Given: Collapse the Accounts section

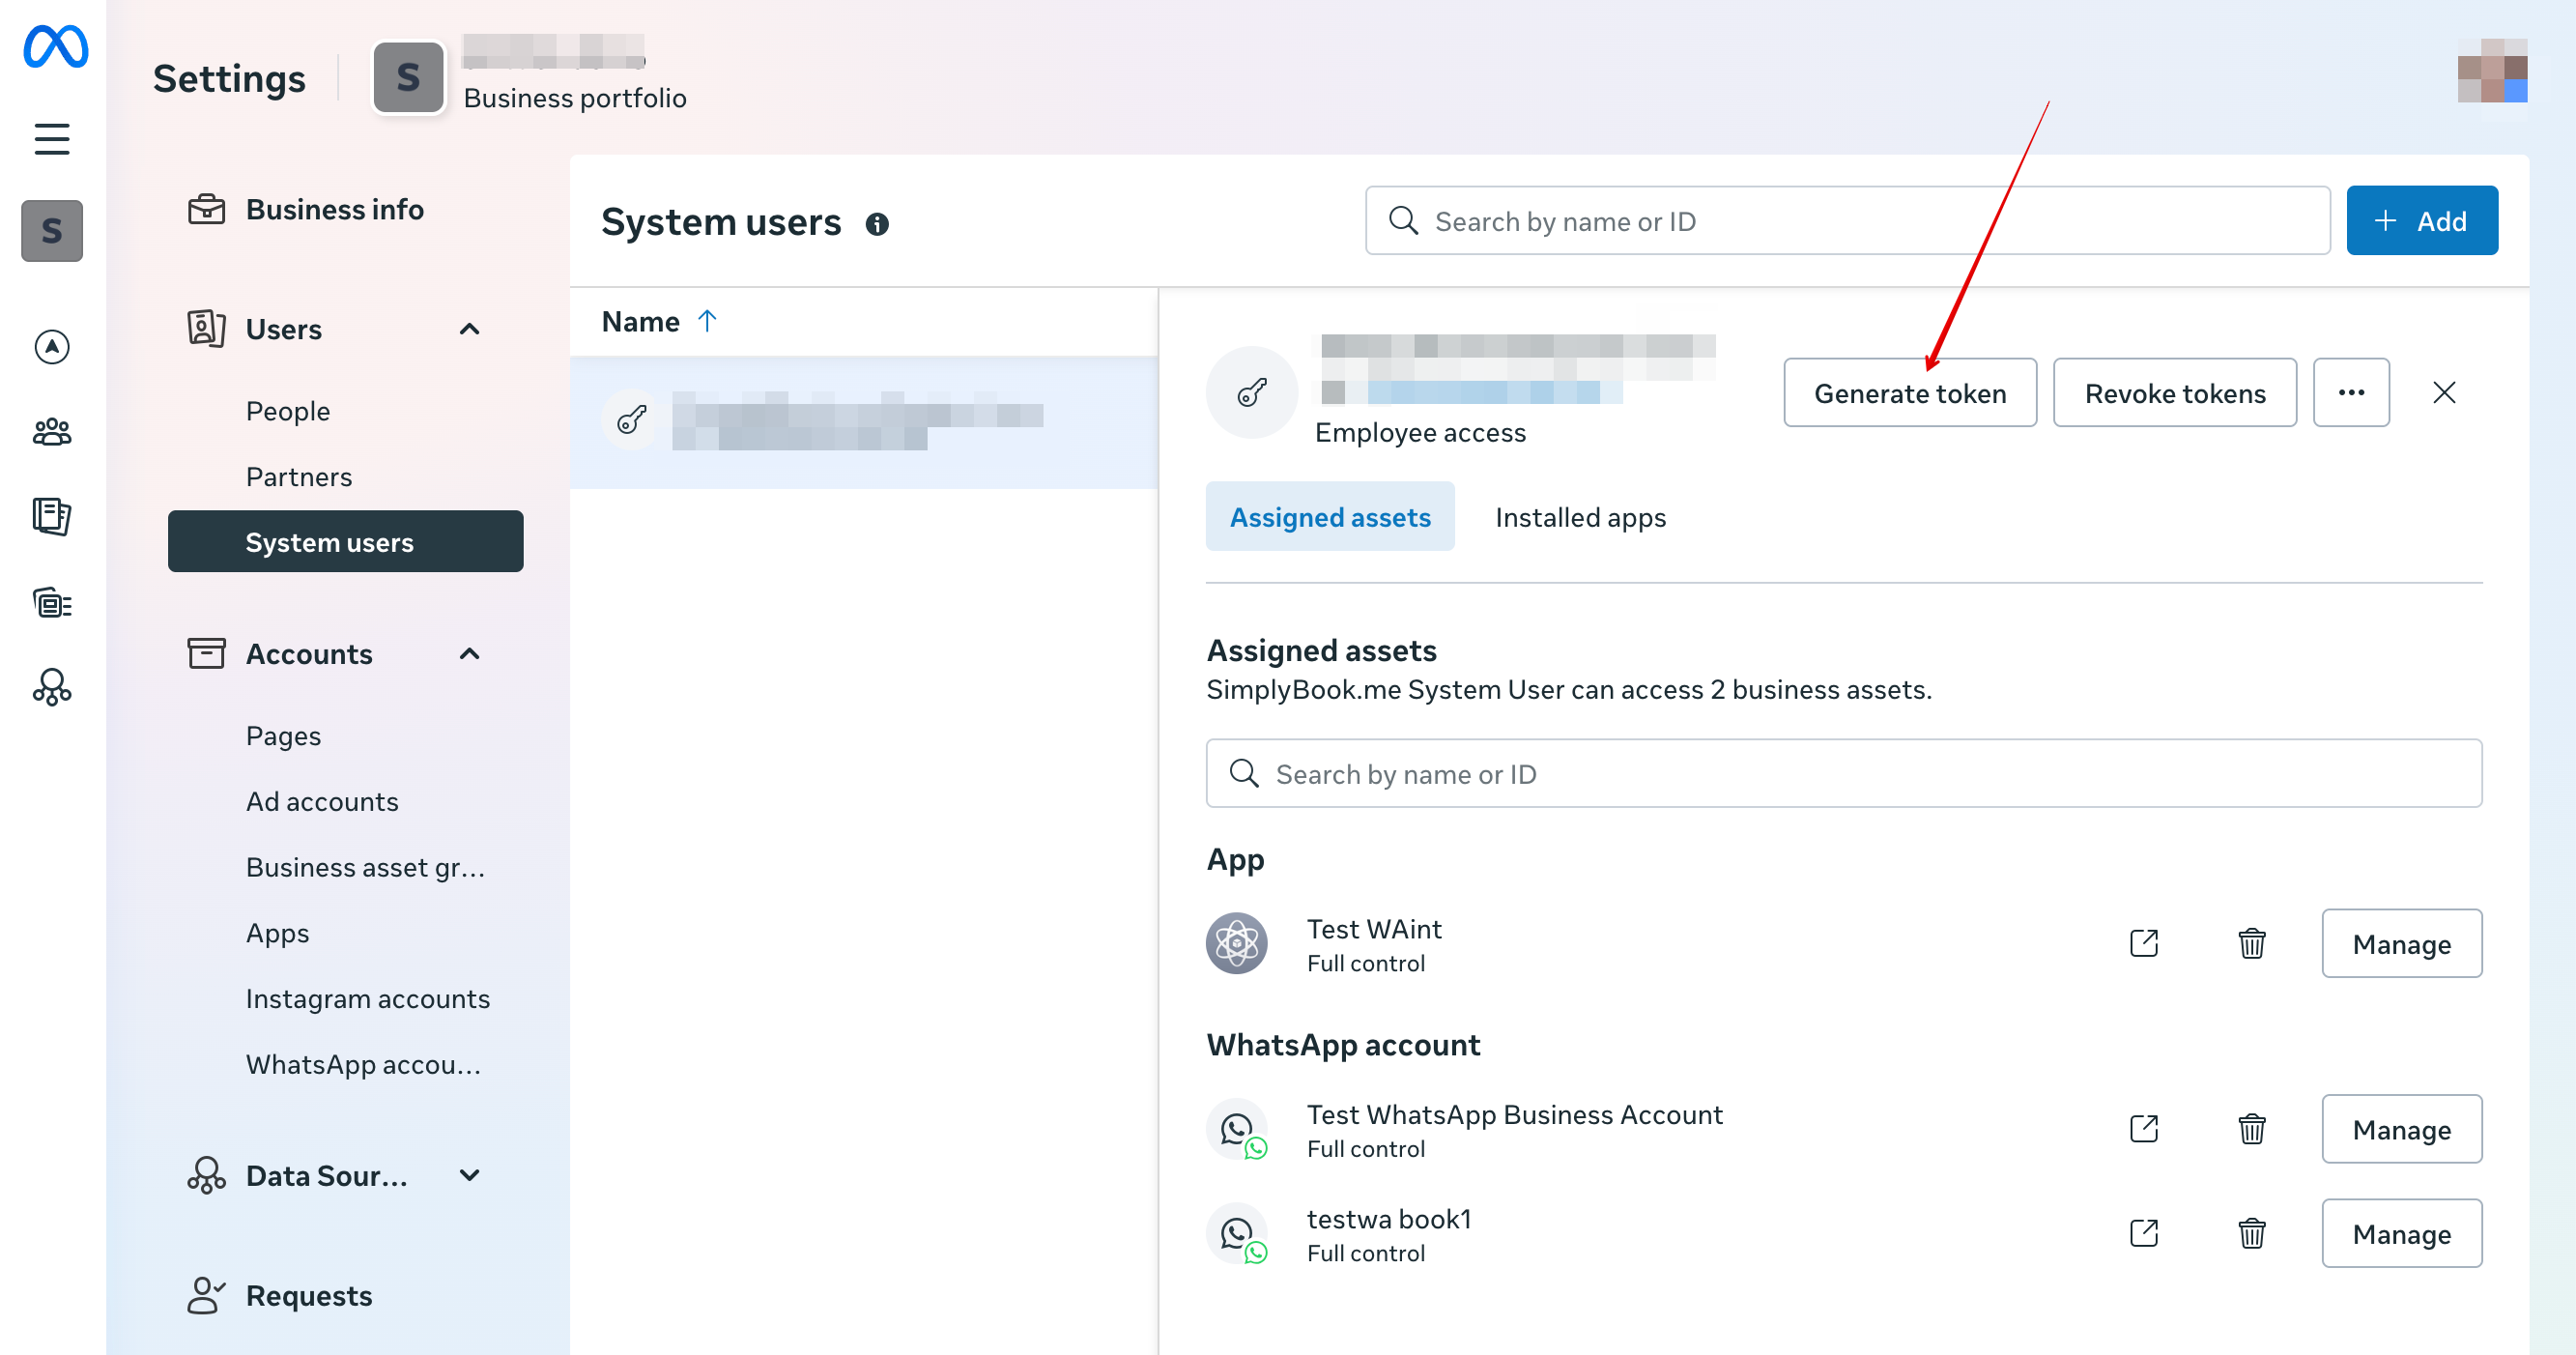Looking at the screenshot, I should 469,654.
